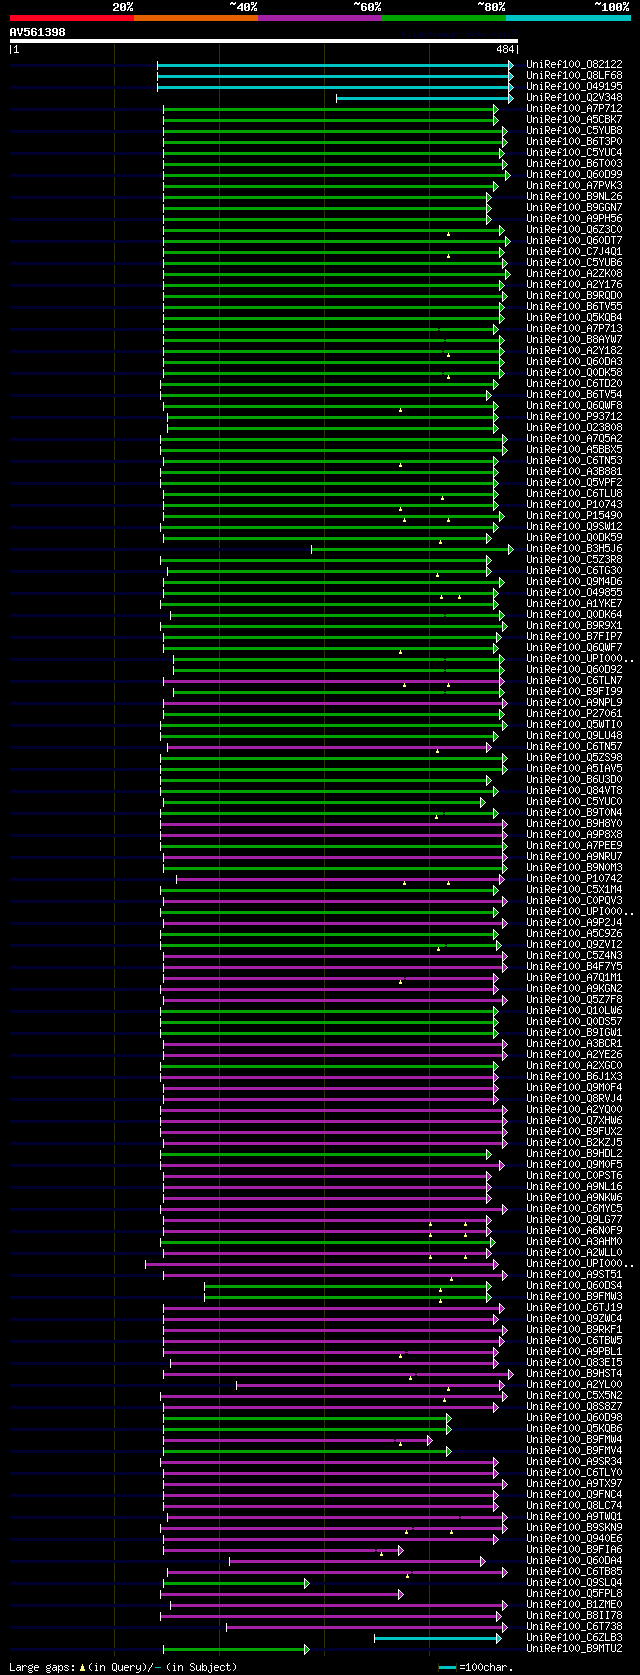Select the UniRef100_B7FIP7 label
Image resolution: width=640 pixels, height=1675 pixels.
574,636
